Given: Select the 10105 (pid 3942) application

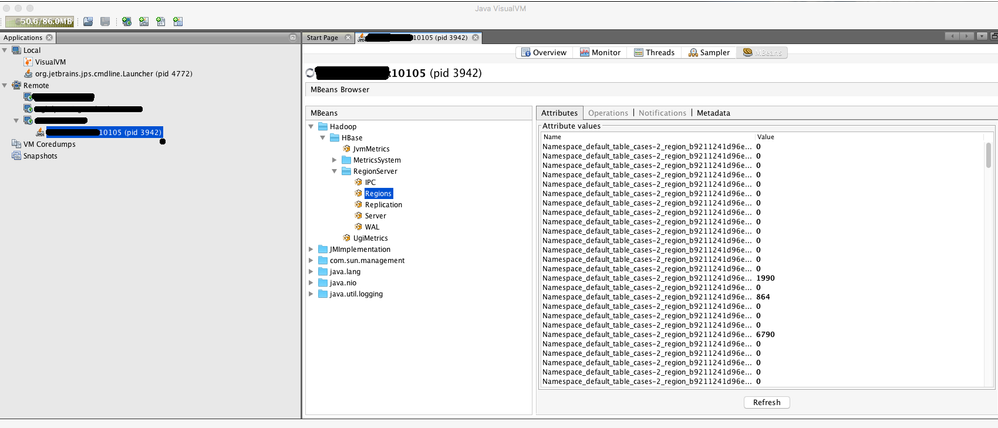Looking at the screenshot, I should [104, 132].
